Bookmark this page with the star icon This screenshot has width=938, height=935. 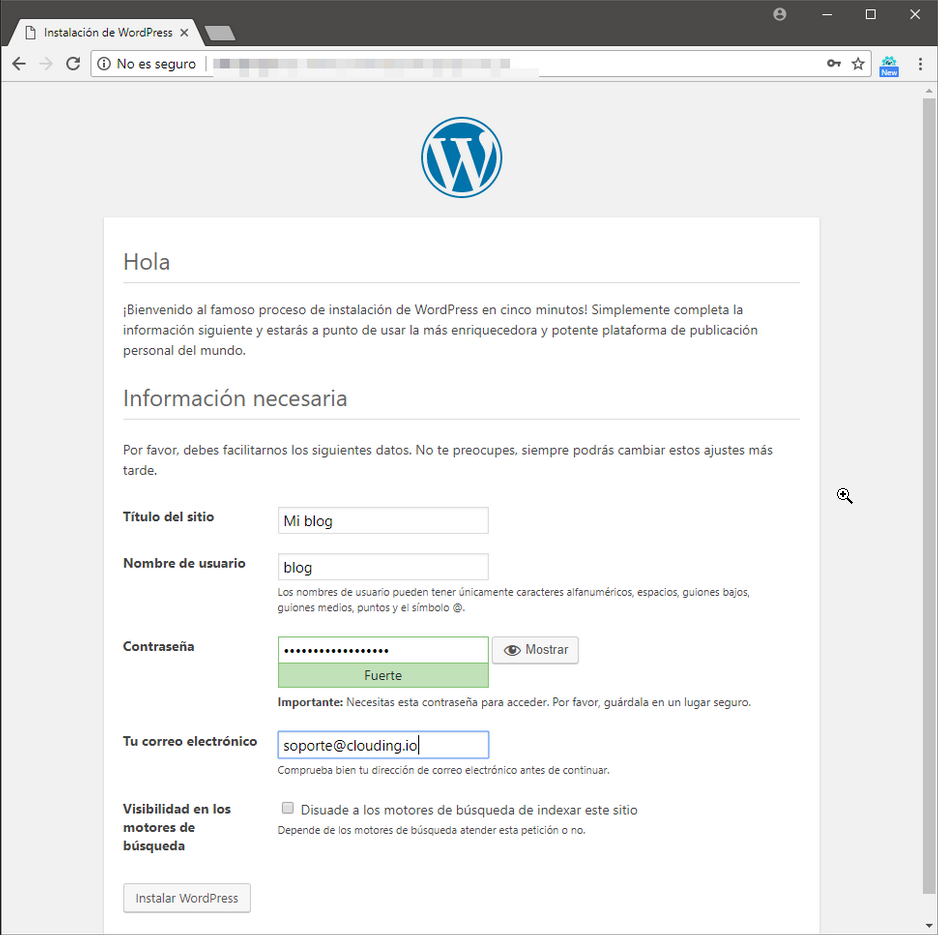click(858, 63)
